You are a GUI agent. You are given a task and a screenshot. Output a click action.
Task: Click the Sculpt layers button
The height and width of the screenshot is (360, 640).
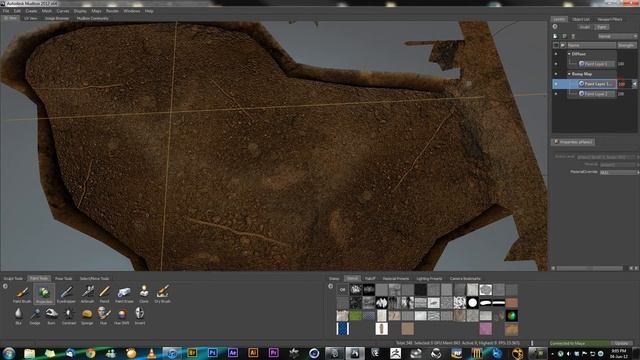point(584,27)
